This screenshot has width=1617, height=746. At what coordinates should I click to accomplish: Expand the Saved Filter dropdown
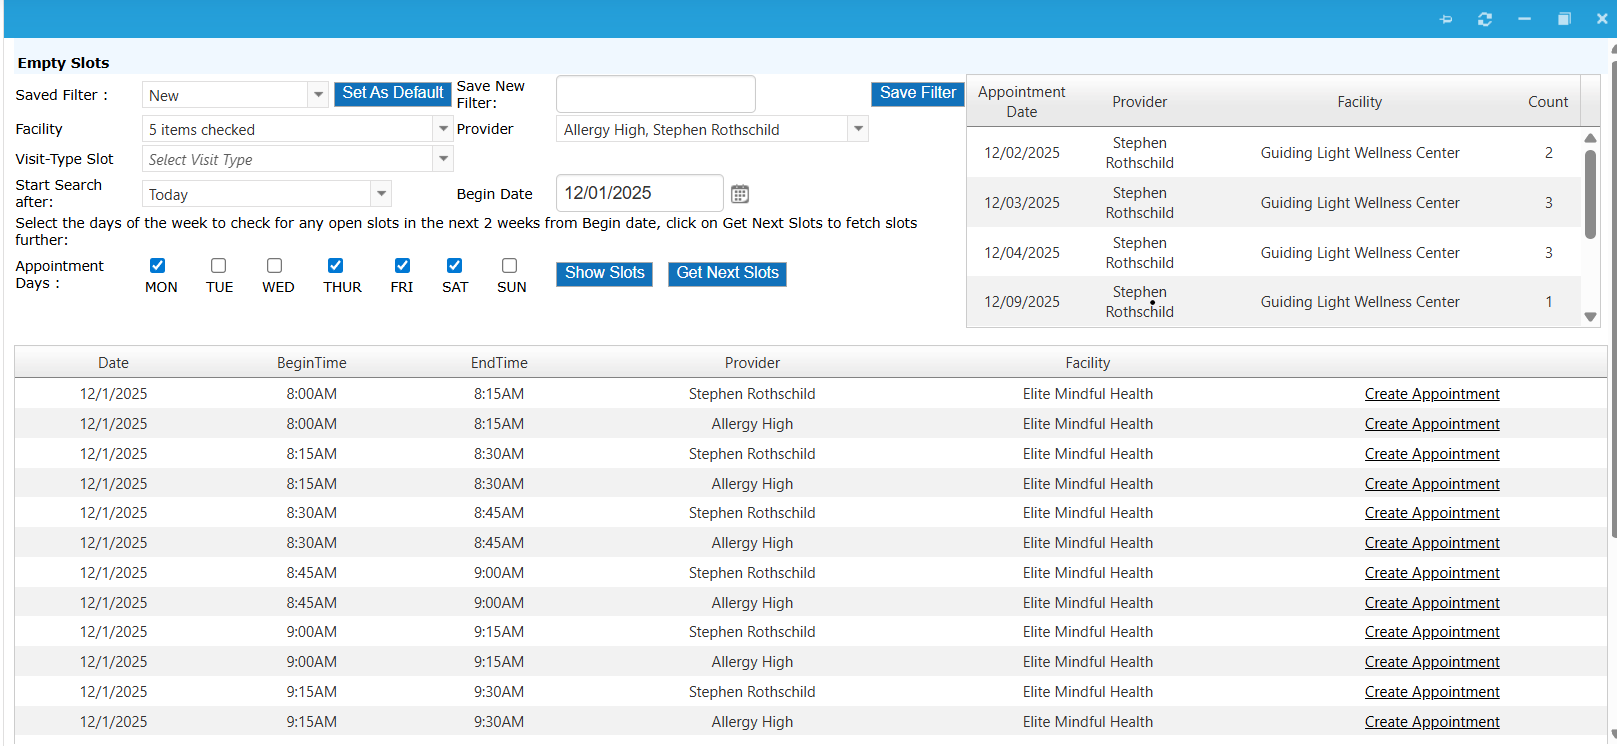(318, 95)
